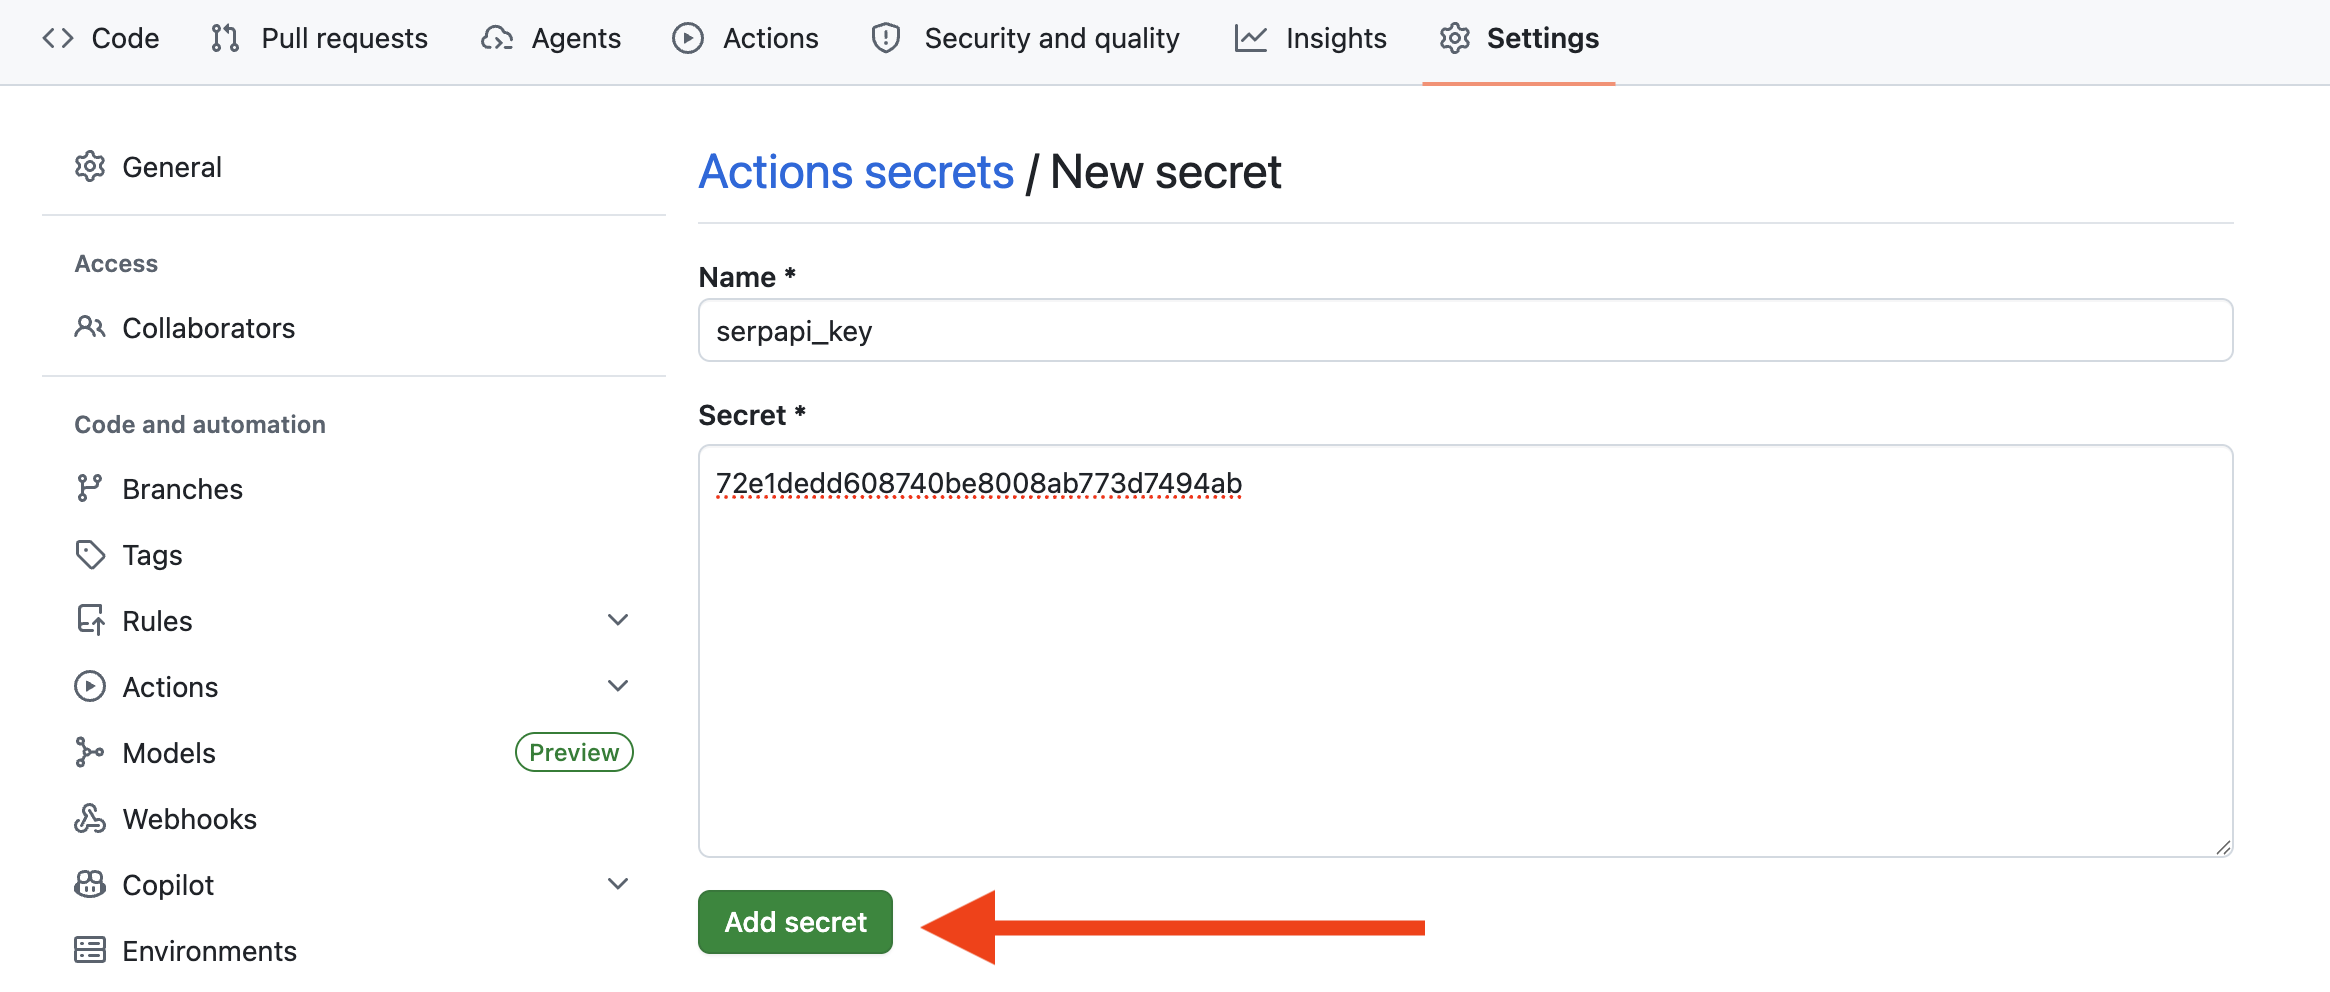
Task: Open the Actions secrets link
Action: click(x=855, y=171)
